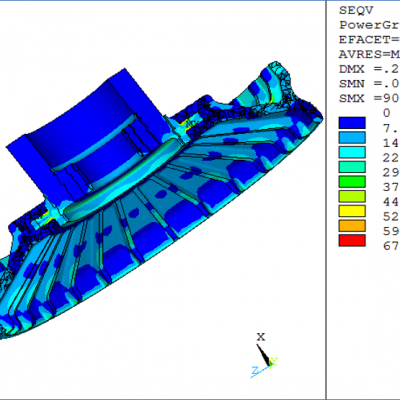400x400 pixels.
Task: Click the legend value starting with 22
Action: coord(391,157)
